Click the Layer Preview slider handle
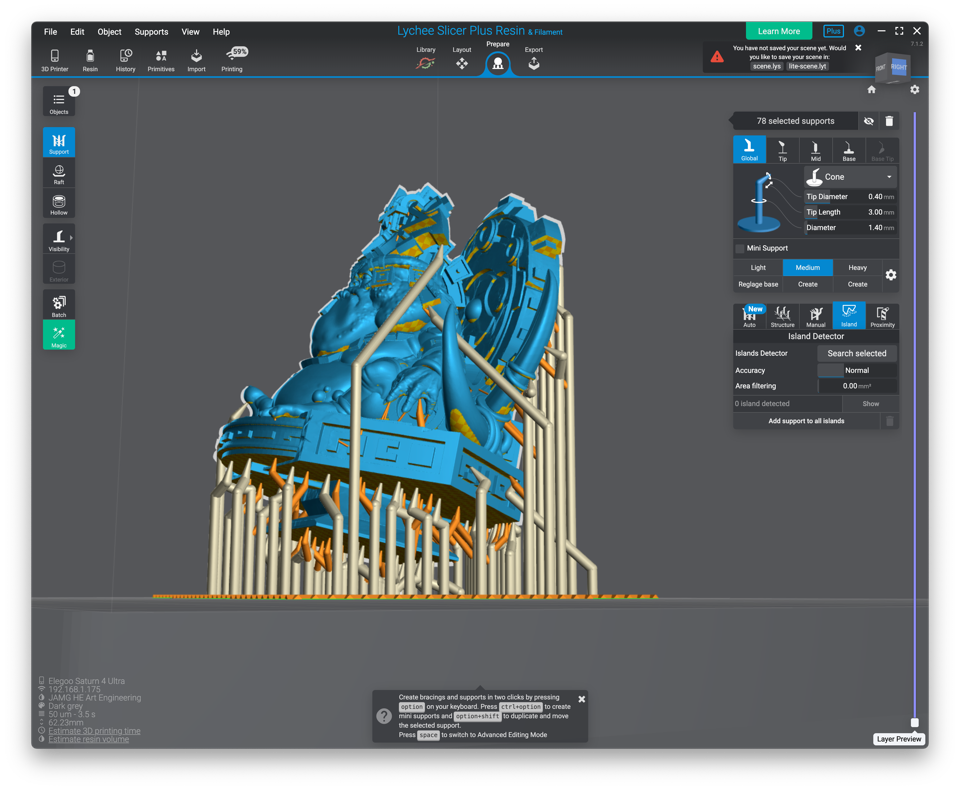960x790 pixels. pos(914,722)
